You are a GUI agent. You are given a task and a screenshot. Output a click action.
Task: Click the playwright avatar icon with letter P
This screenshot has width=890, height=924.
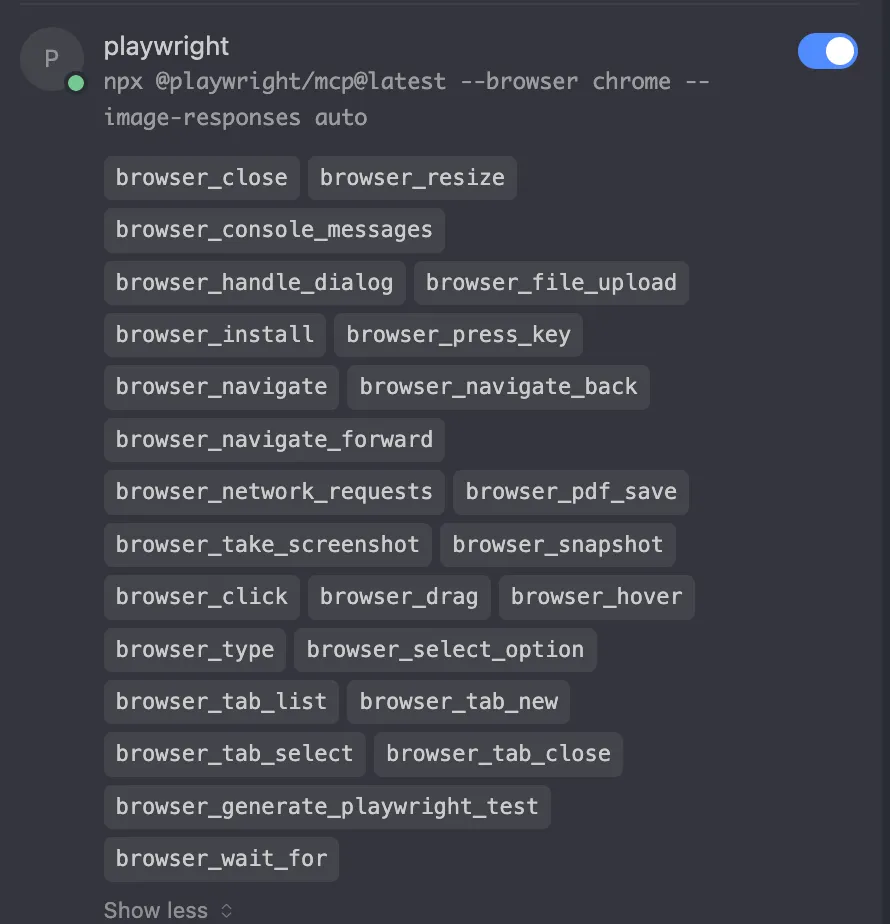coord(52,58)
